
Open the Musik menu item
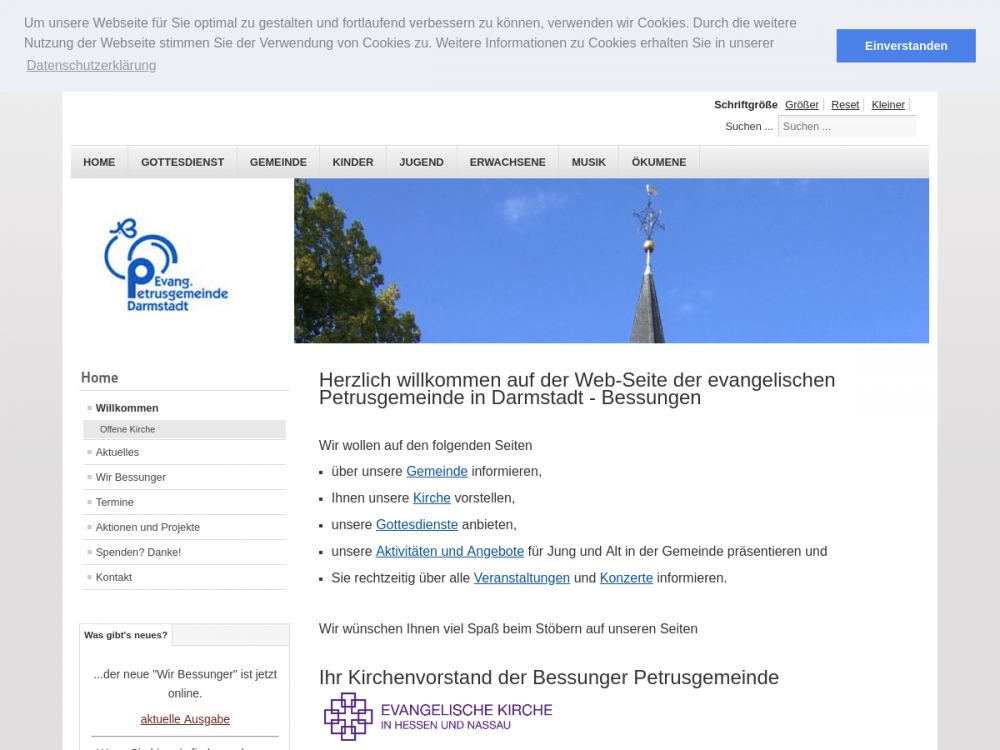coord(588,162)
